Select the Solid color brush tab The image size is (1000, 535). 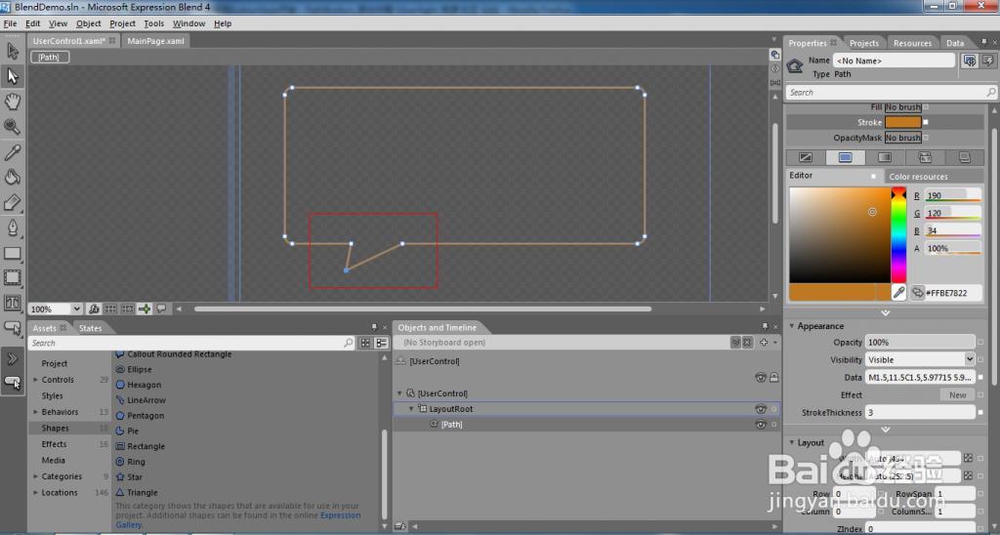tap(845, 158)
